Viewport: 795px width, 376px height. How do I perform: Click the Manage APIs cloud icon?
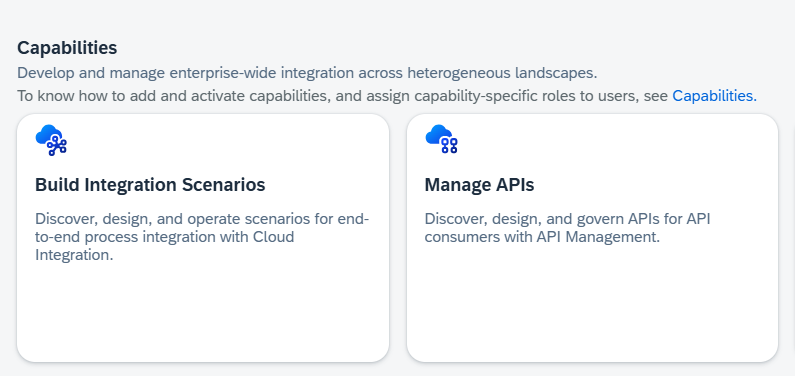click(441, 139)
